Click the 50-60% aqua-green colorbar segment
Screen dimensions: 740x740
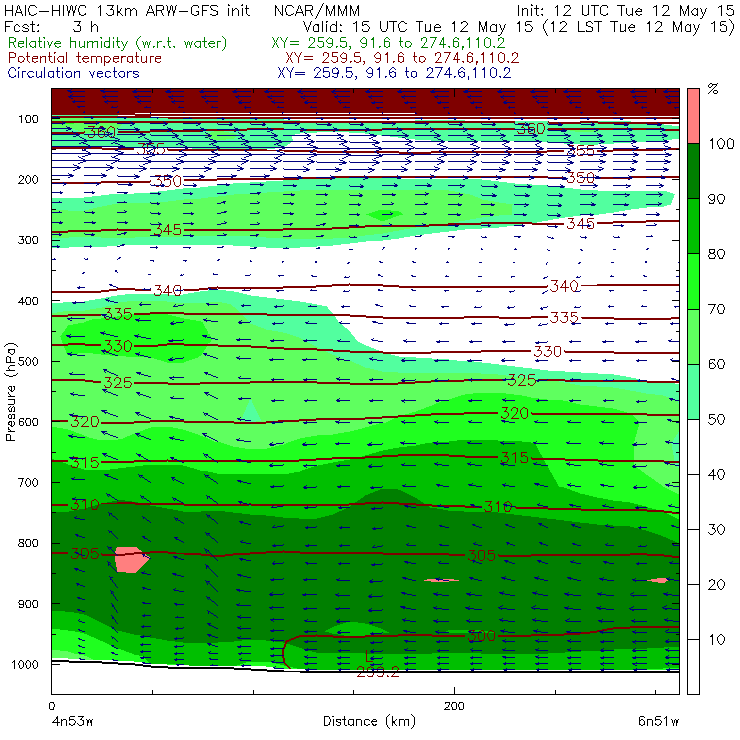693,392
